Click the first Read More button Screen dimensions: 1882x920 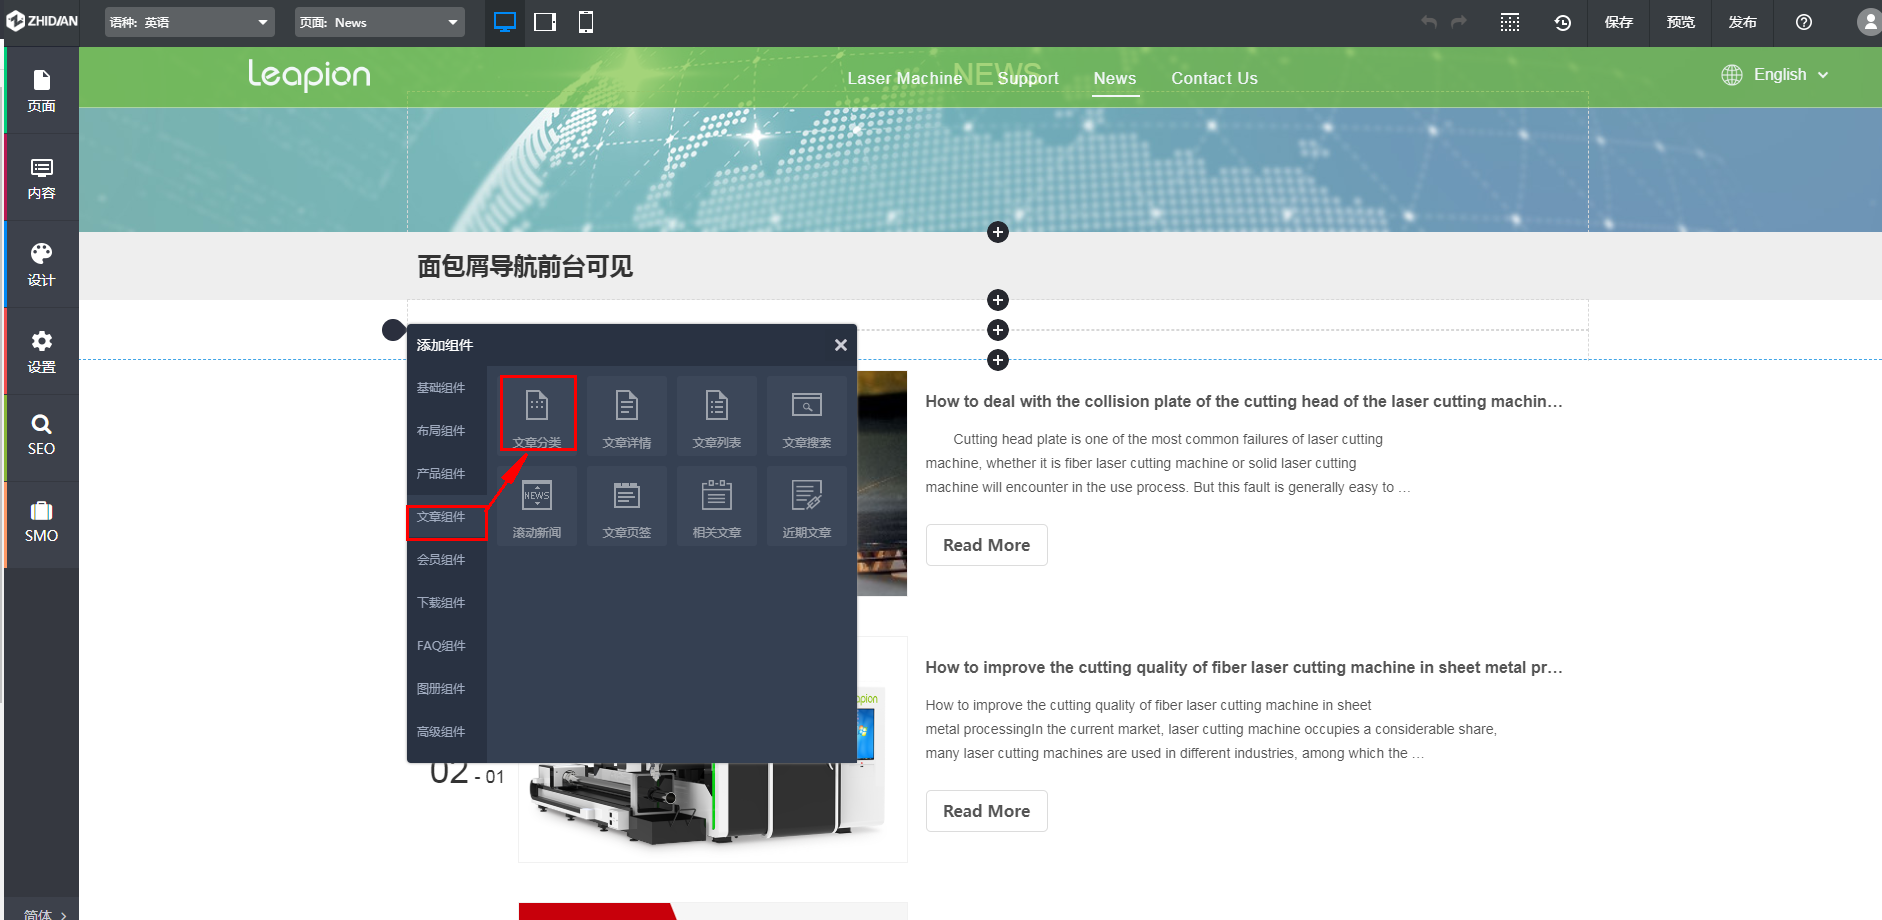coord(986,544)
